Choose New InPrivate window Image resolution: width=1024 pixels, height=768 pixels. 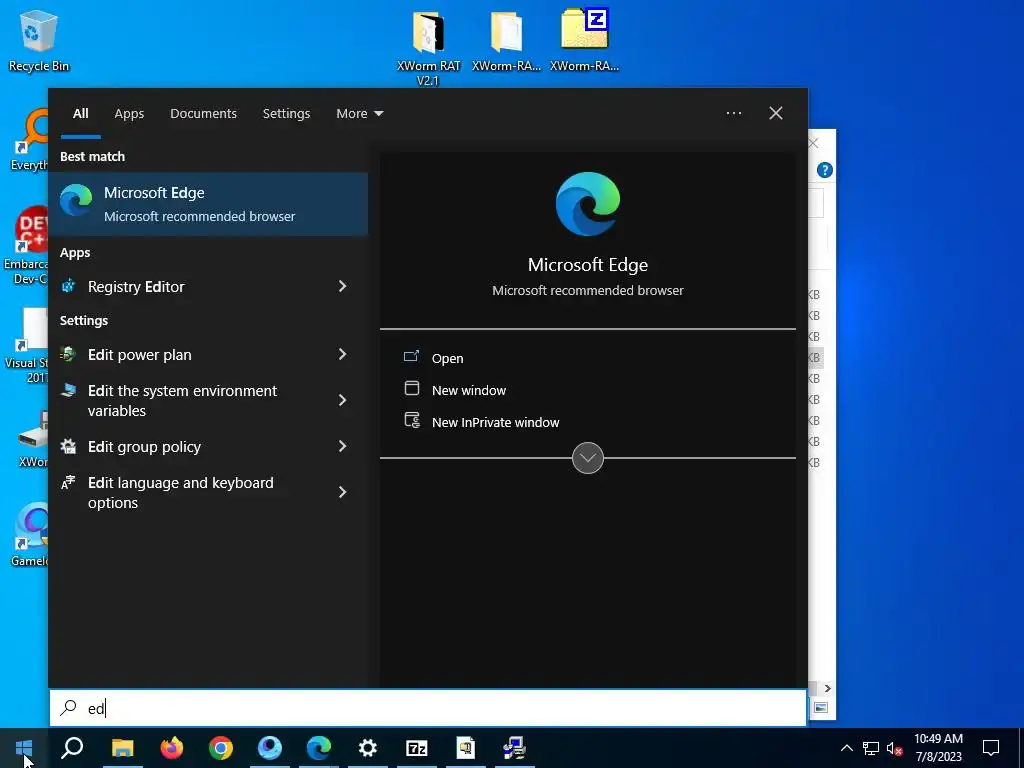pos(496,423)
